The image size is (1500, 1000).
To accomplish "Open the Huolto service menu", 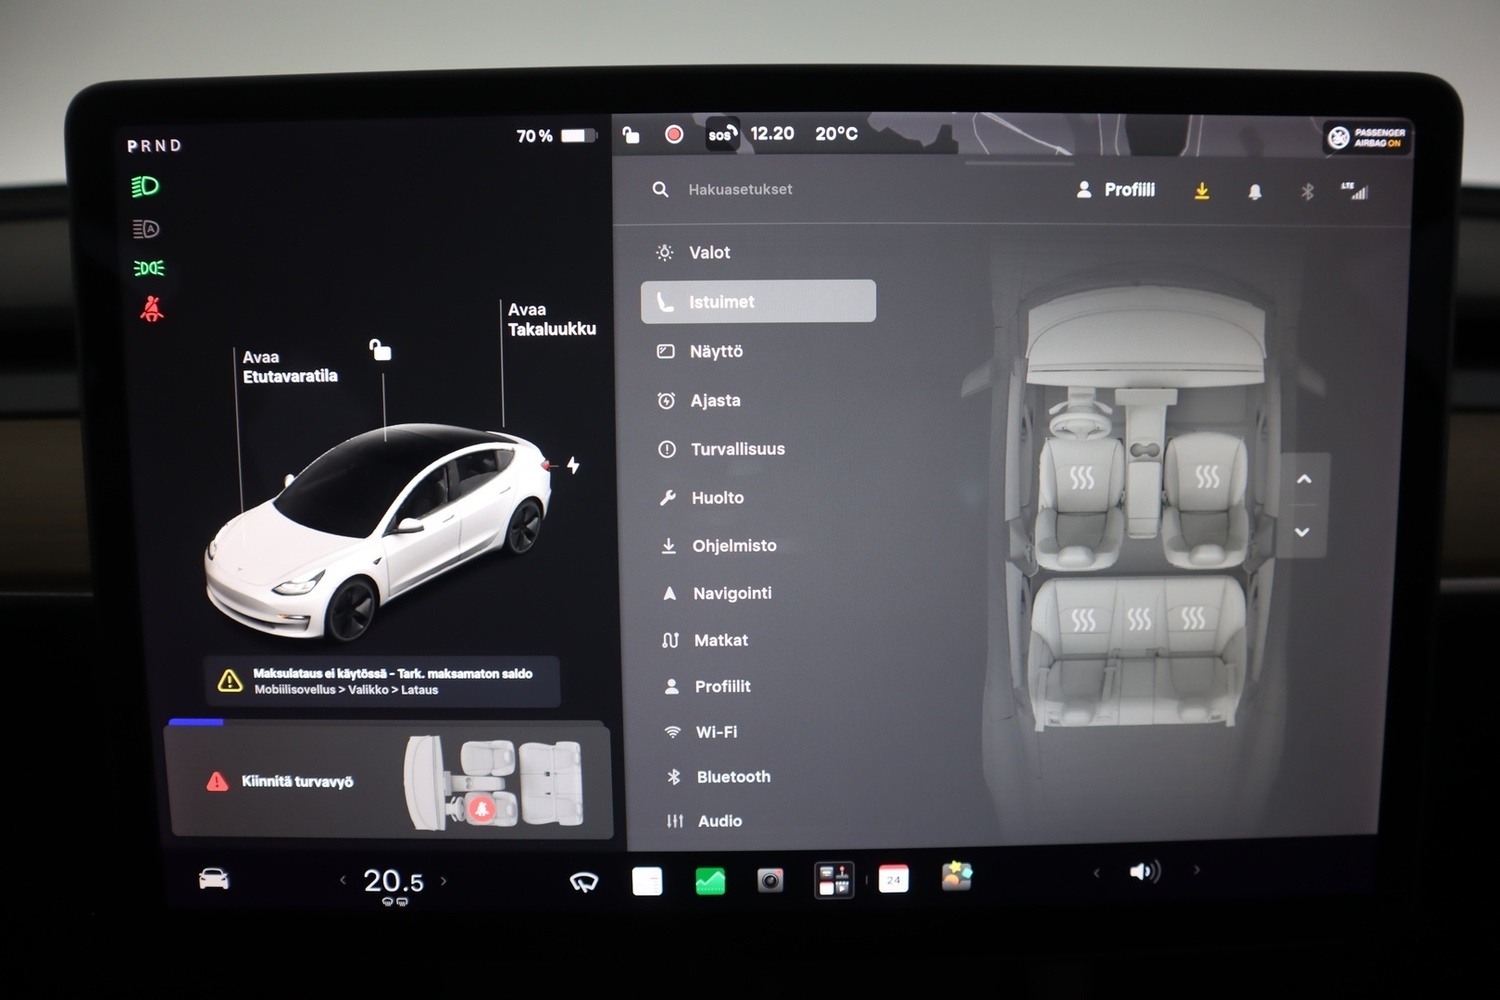I will click(701, 497).
